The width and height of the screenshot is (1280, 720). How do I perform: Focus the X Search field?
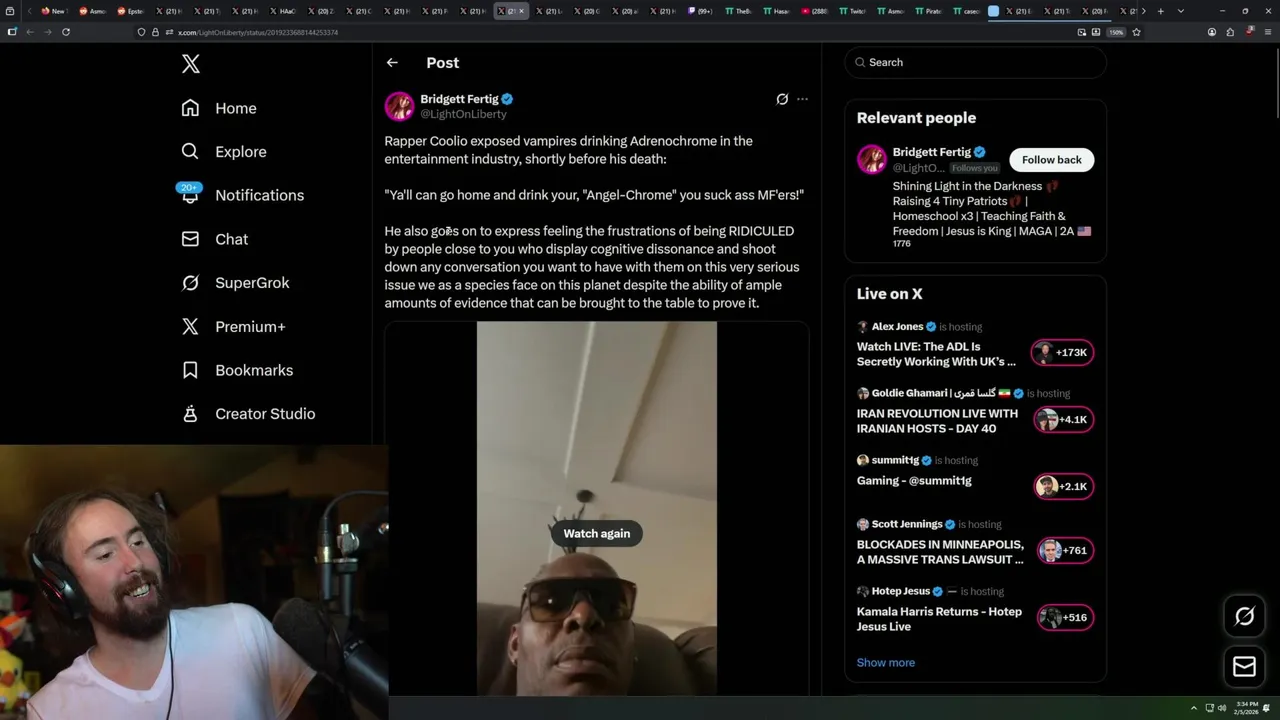[x=975, y=62]
